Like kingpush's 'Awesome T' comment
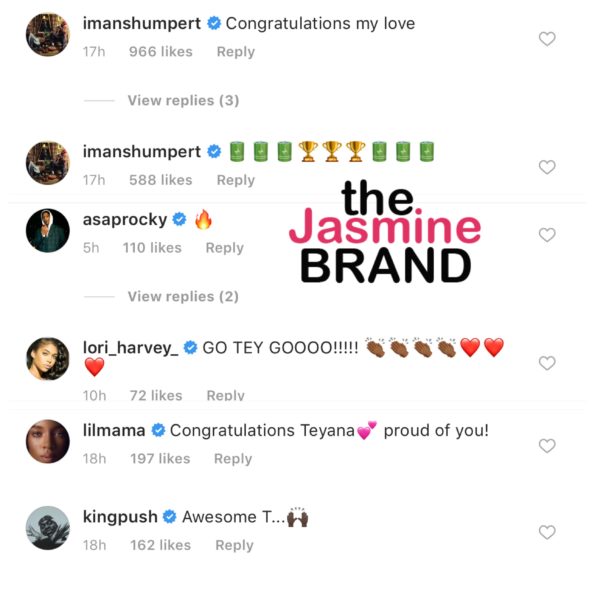595x595 pixels. coord(547,532)
